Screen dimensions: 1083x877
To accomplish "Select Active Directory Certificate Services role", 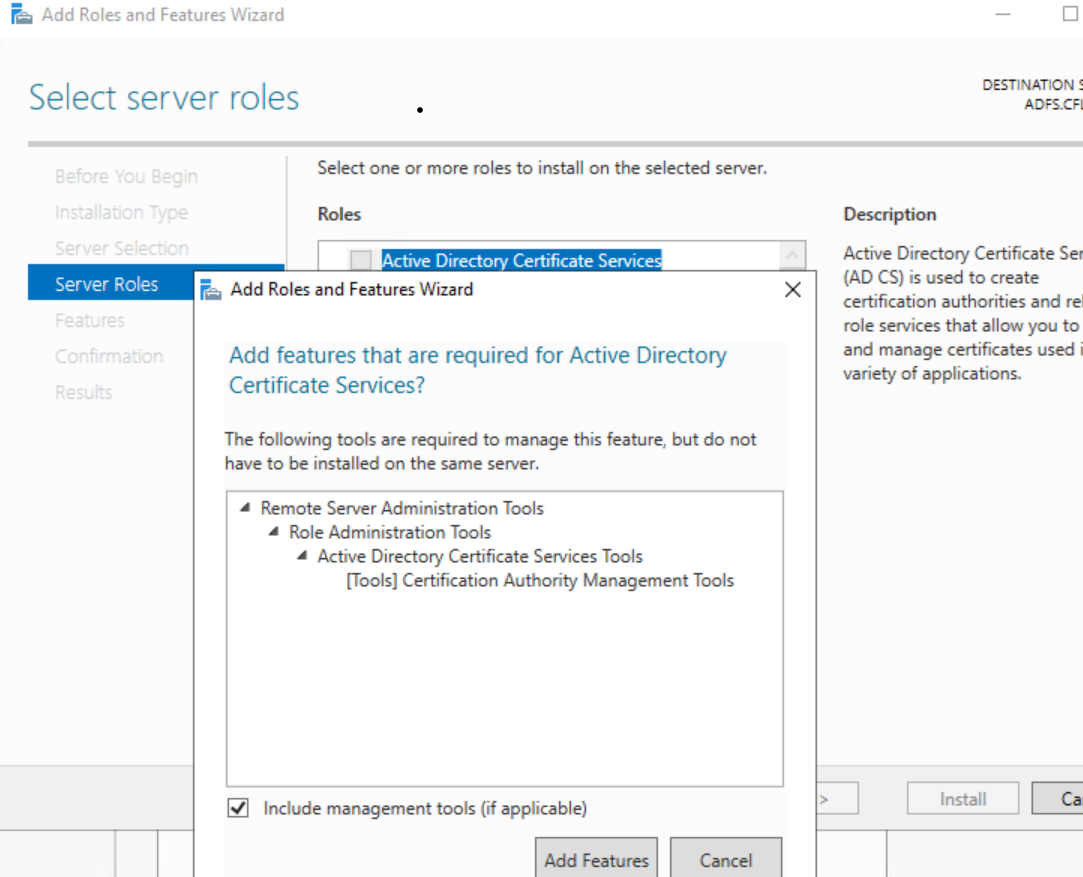I will pos(521,260).
